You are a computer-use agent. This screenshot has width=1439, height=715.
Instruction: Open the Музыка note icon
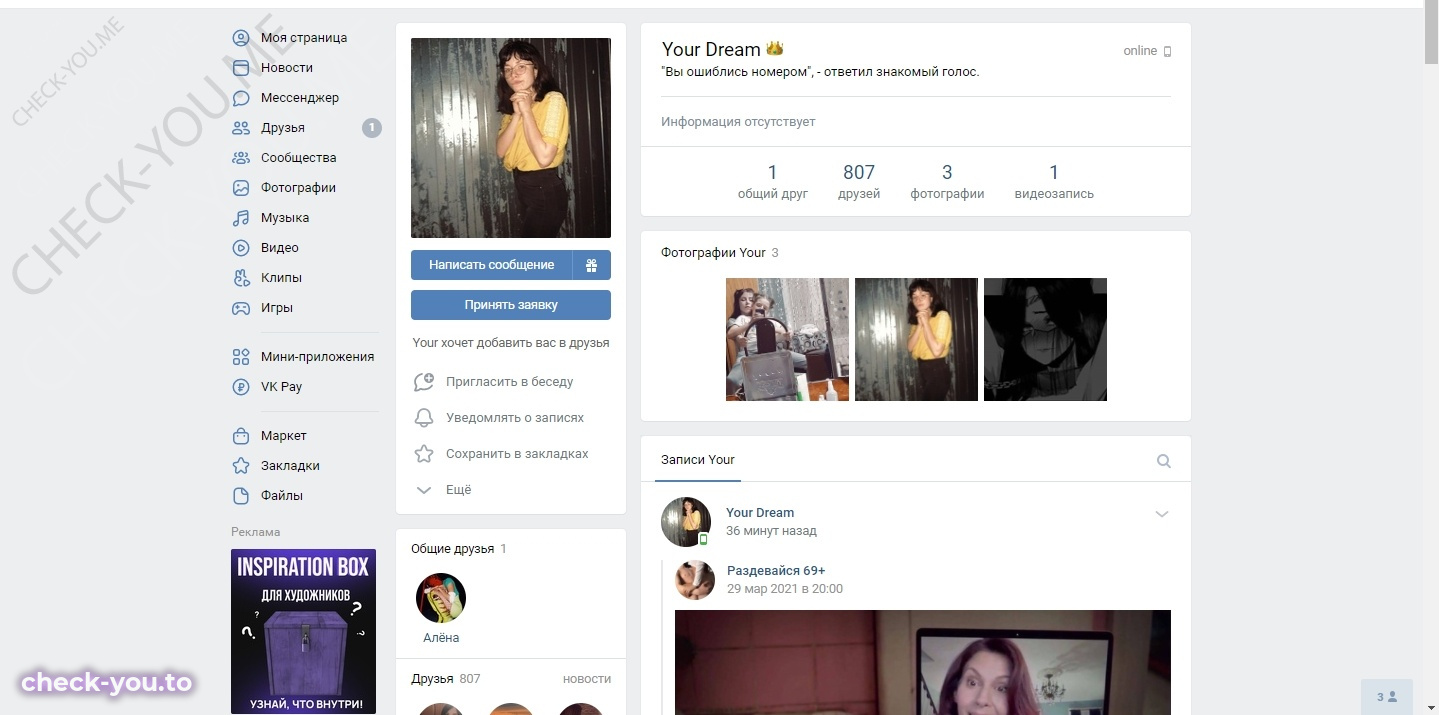(241, 218)
